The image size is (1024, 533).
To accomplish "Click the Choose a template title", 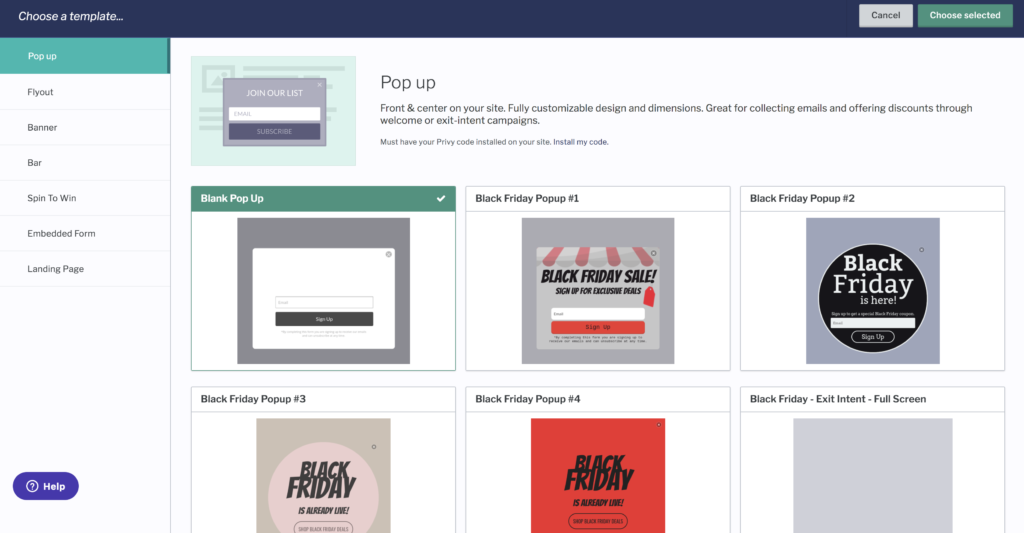I will 71,16.
